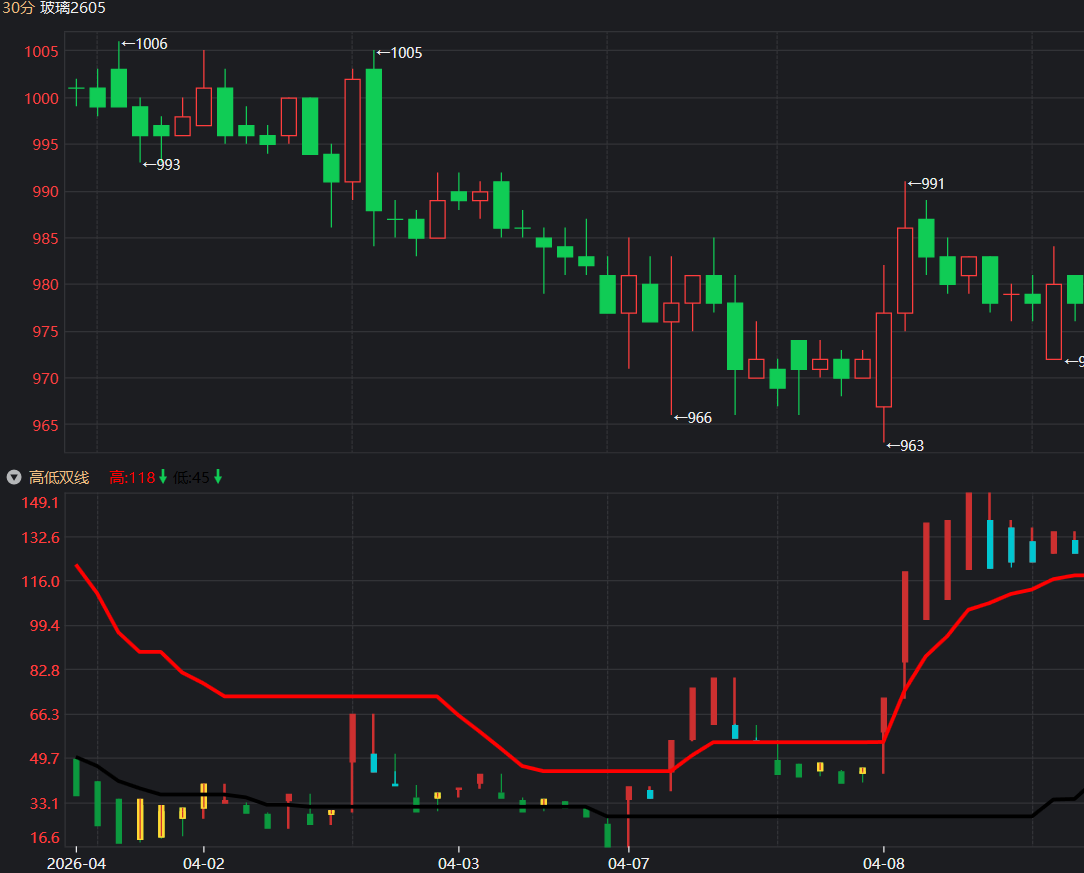Click the 低:45 indicator value
Image resolution: width=1084 pixels, height=873 pixels.
[x=191, y=478]
